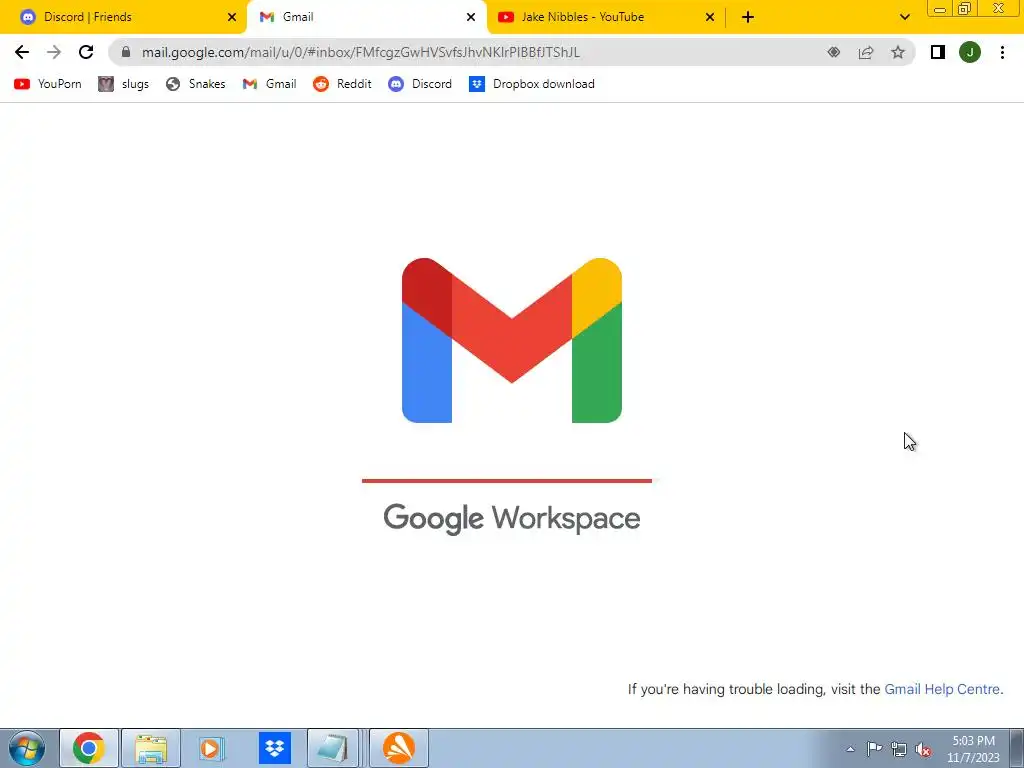Open the Gmail bookmark

tap(269, 84)
